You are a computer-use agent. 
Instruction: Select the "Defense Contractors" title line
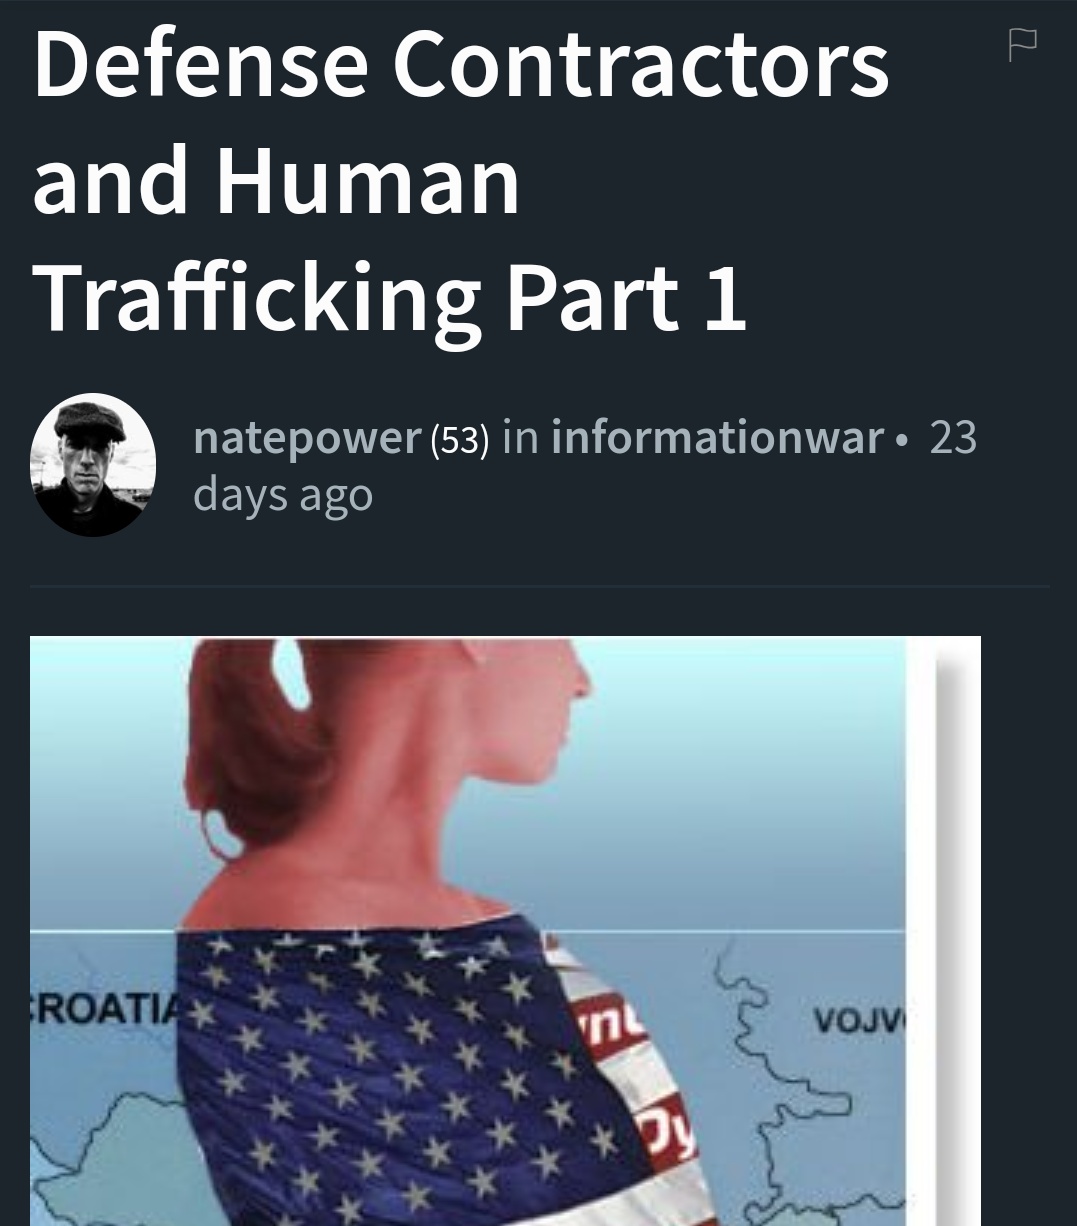461,64
